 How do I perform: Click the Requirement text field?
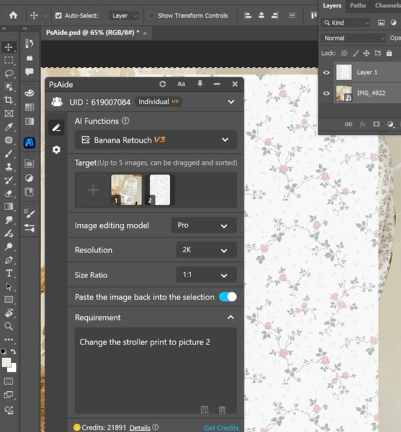point(156,371)
